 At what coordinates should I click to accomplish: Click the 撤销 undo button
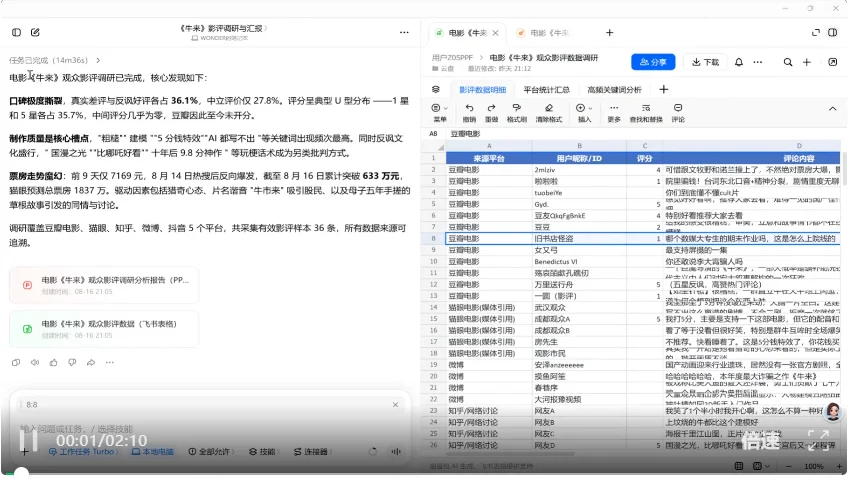(469, 113)
